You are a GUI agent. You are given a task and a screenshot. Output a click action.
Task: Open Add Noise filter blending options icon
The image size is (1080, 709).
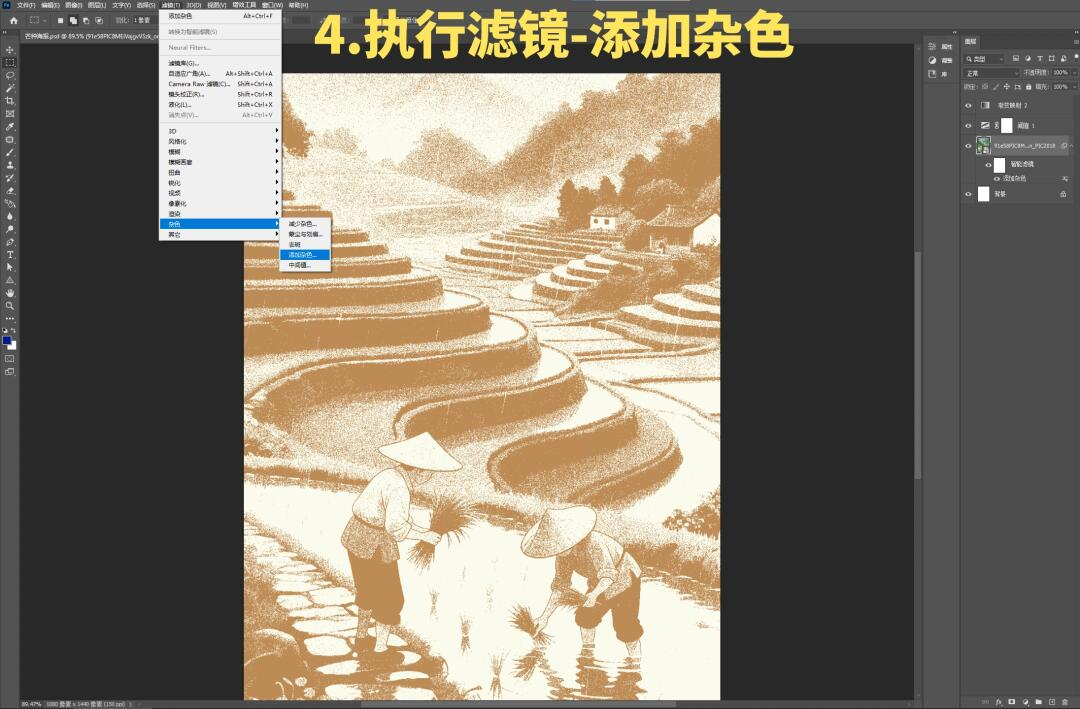click(1065, 178)
